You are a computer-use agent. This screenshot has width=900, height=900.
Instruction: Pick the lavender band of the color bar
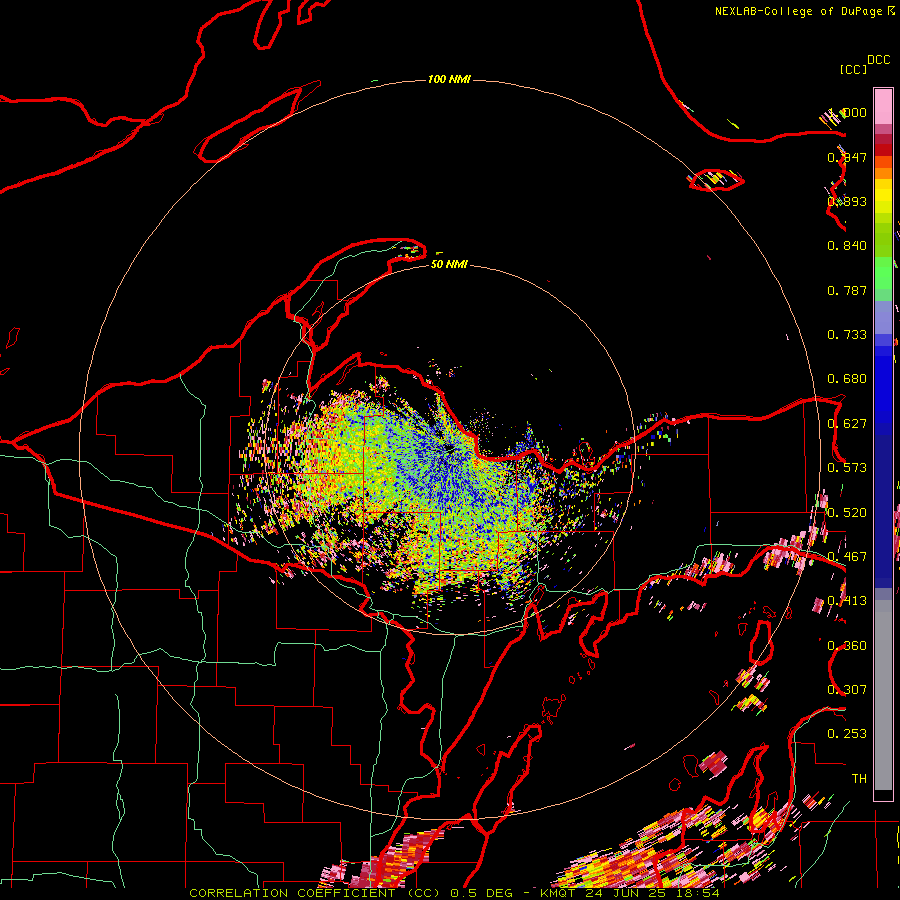[x=883, y=317]
